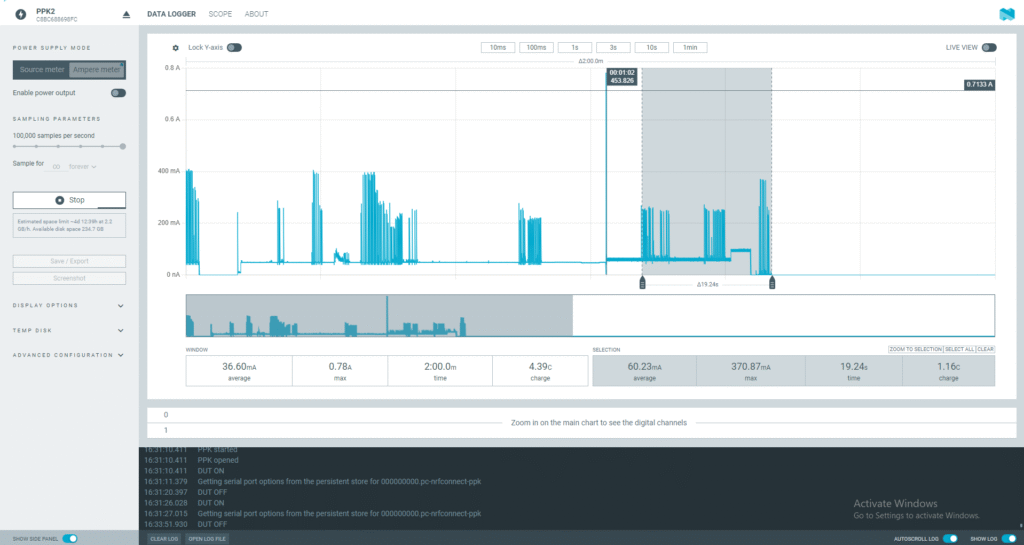Toggle the Lock Y-axis switch
The width and height of the screenshot is (1024, 545).
point(234,47)
